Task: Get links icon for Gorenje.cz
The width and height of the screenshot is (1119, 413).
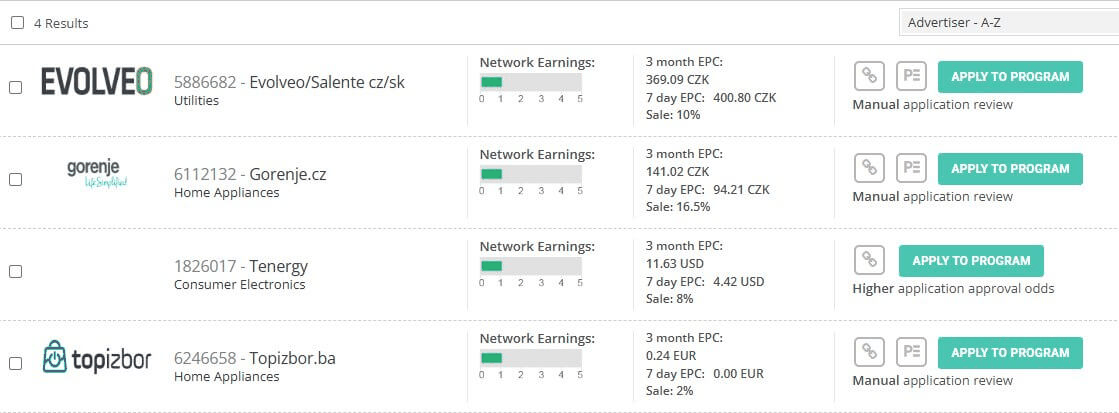Action: click(x=869, y=168)
